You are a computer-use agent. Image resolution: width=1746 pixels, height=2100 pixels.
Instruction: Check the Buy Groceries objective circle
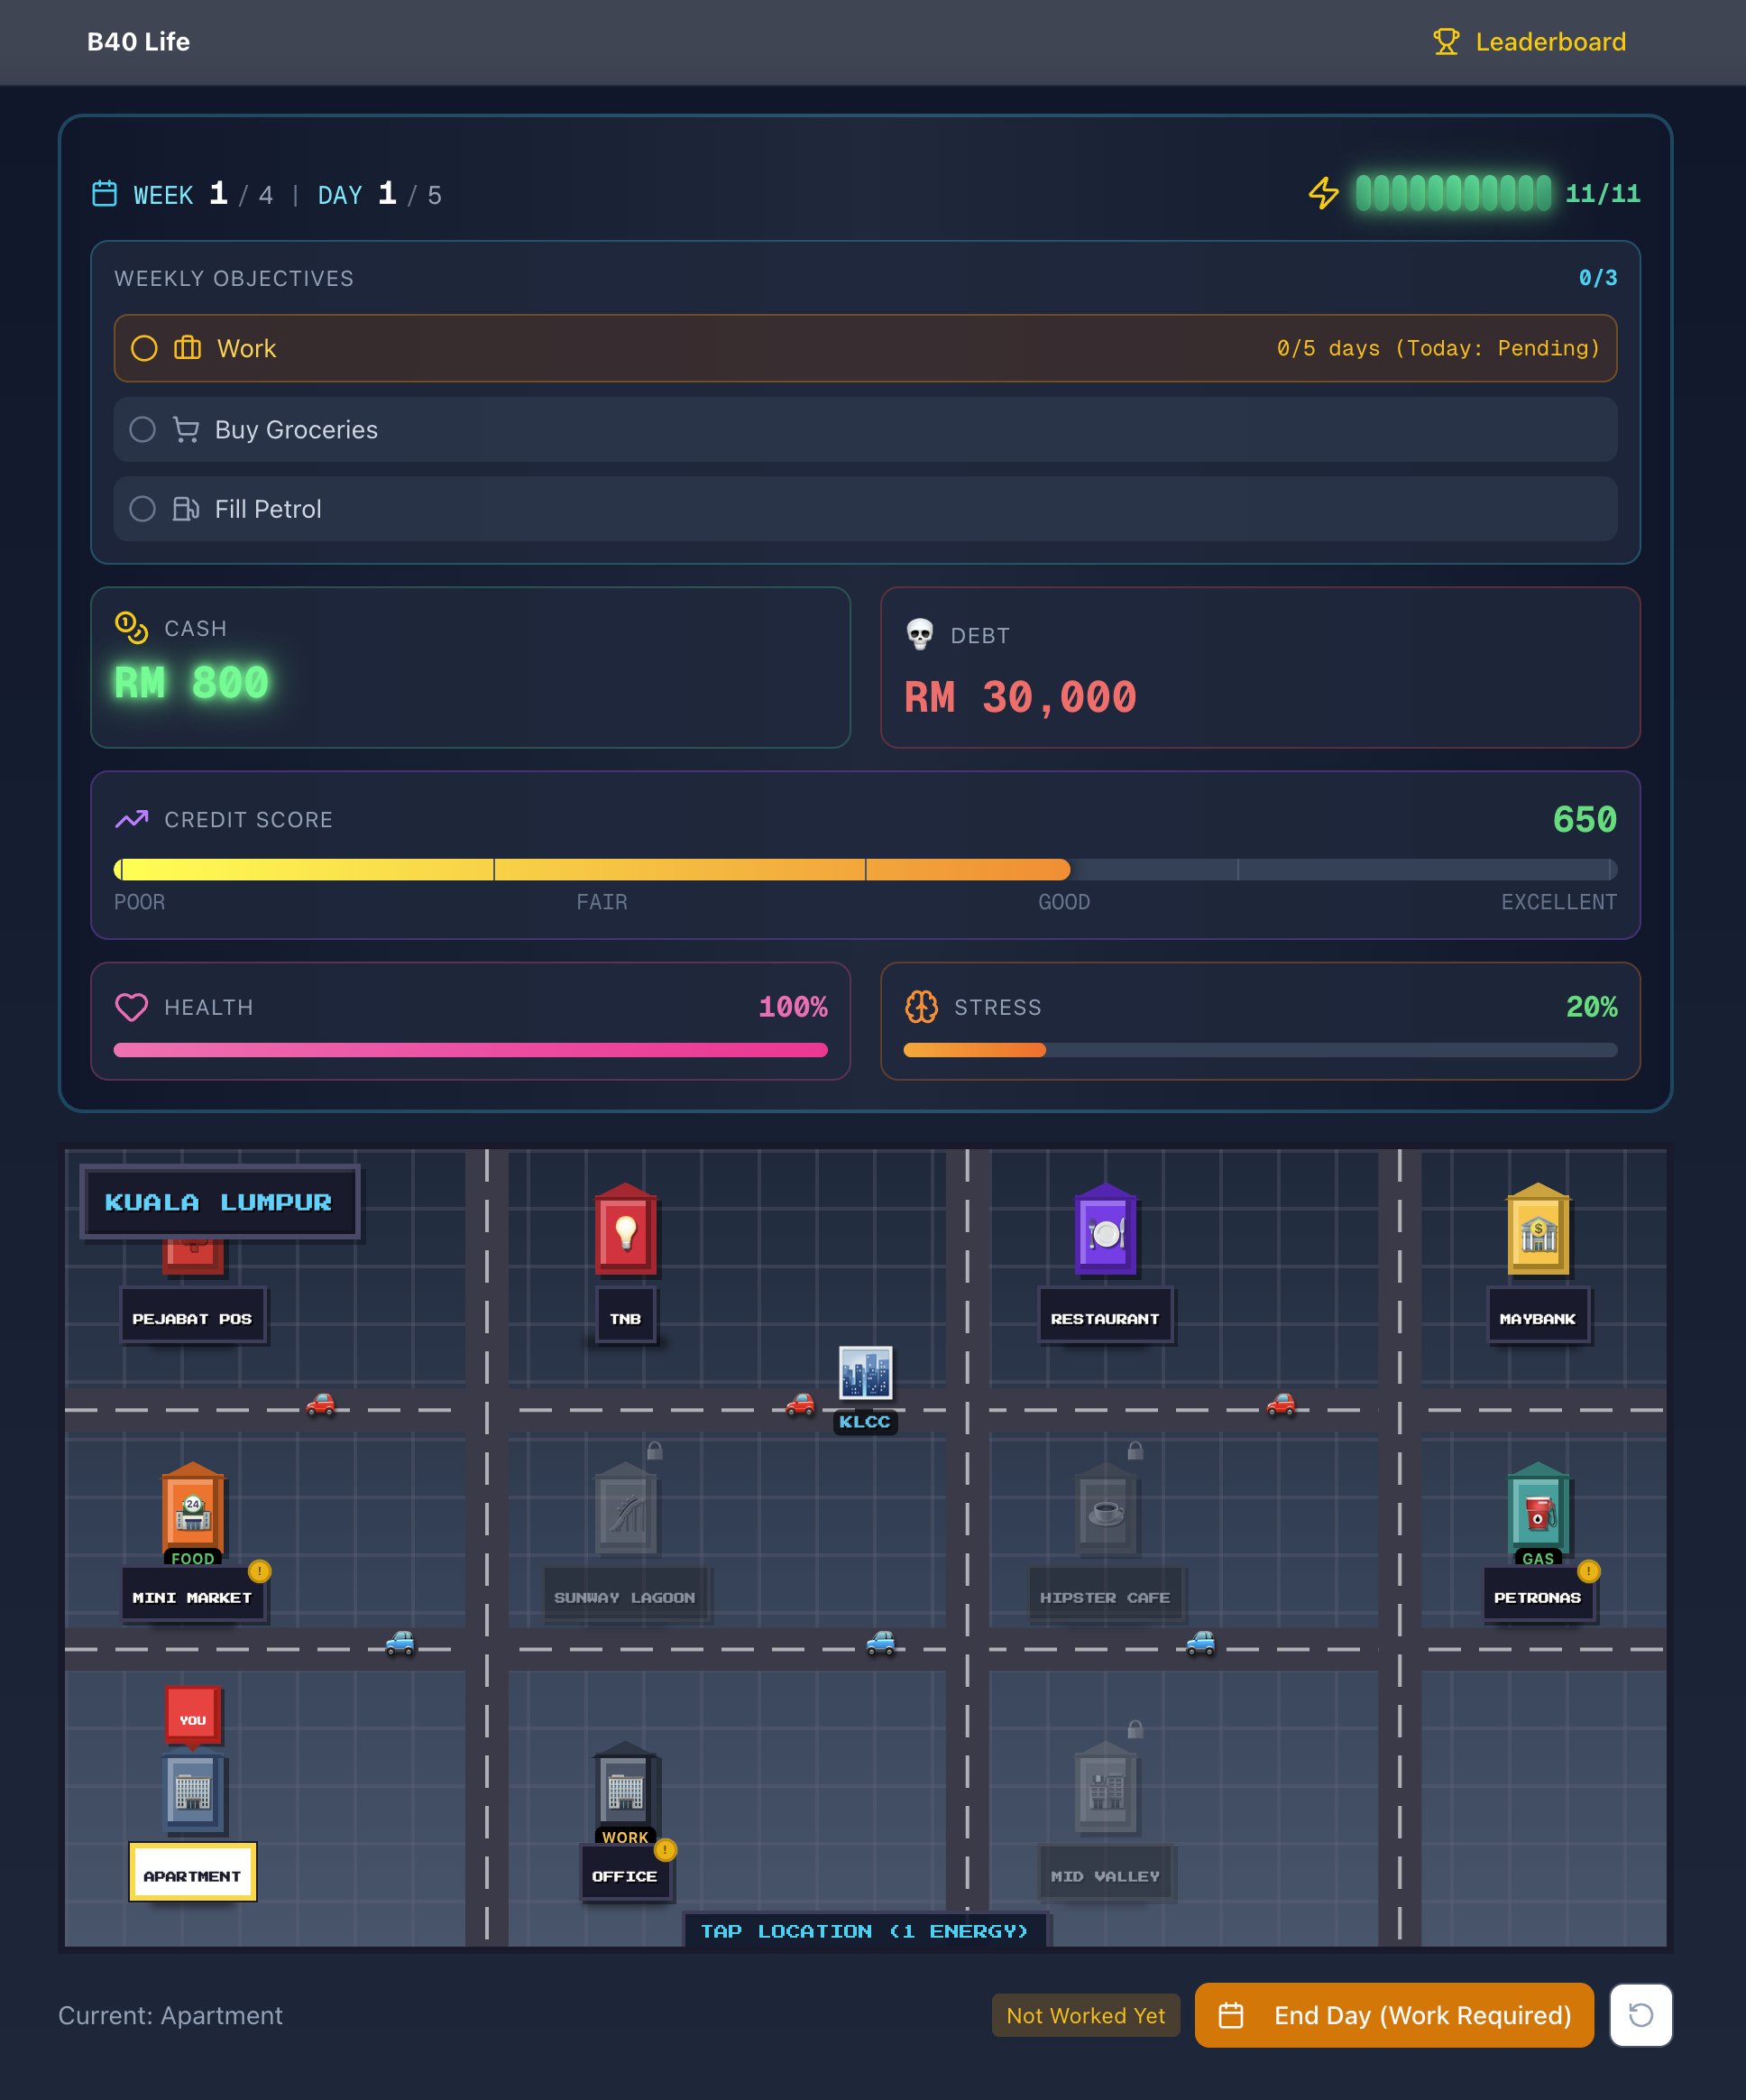click(x=143, y=429)
